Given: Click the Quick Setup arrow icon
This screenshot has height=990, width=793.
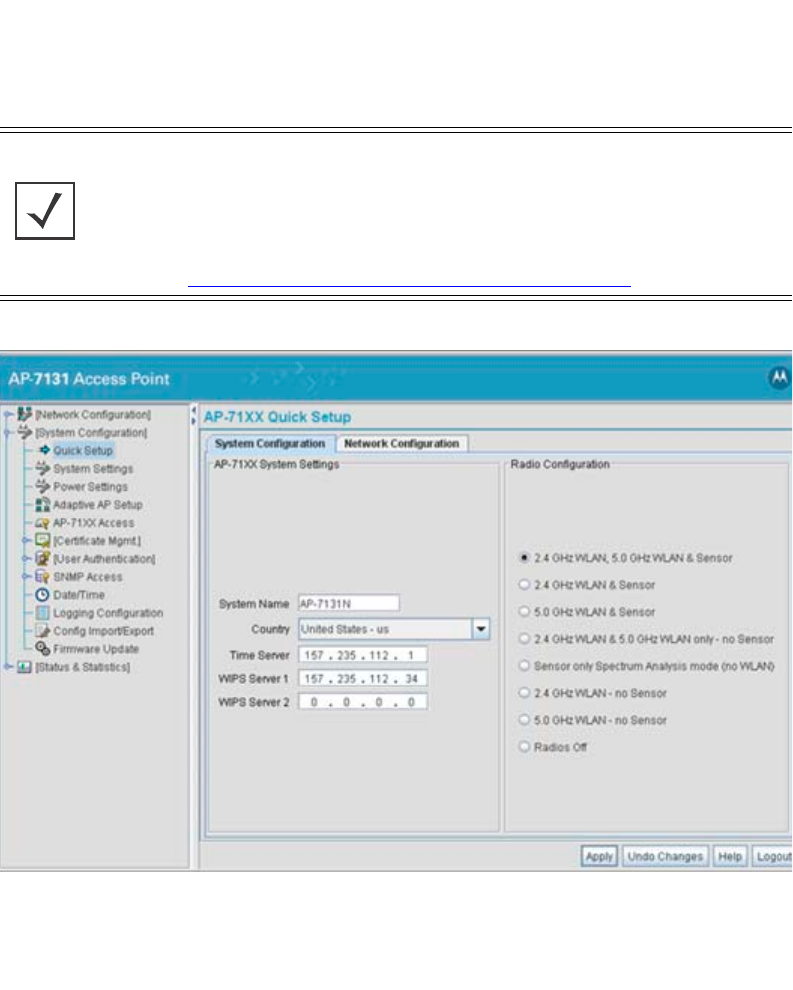Looking at the screenshot, I should coord(44,450).
